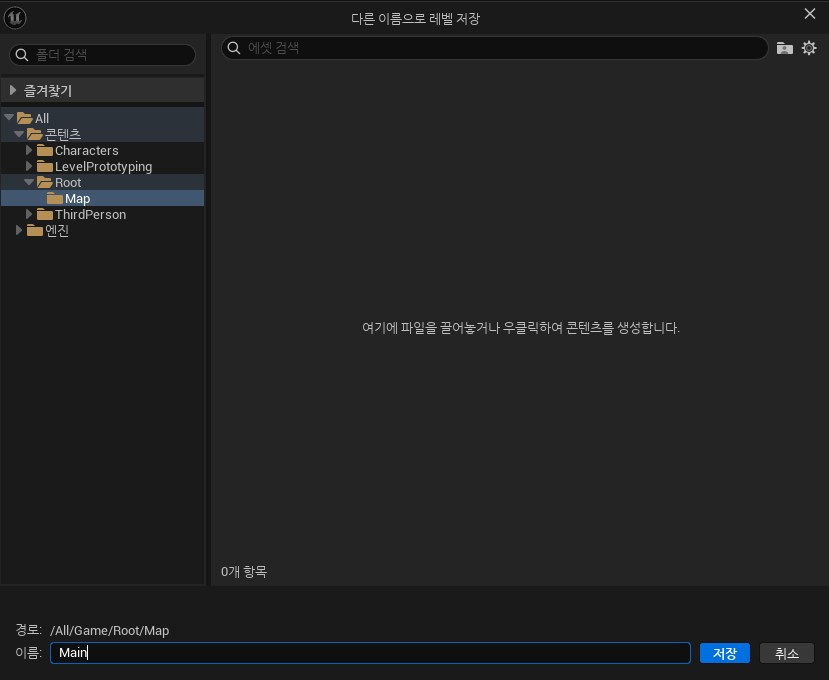Screen dimensions: 829x680
Task: Select the 콘텐츠 label in tree
Action: point(63,134)
